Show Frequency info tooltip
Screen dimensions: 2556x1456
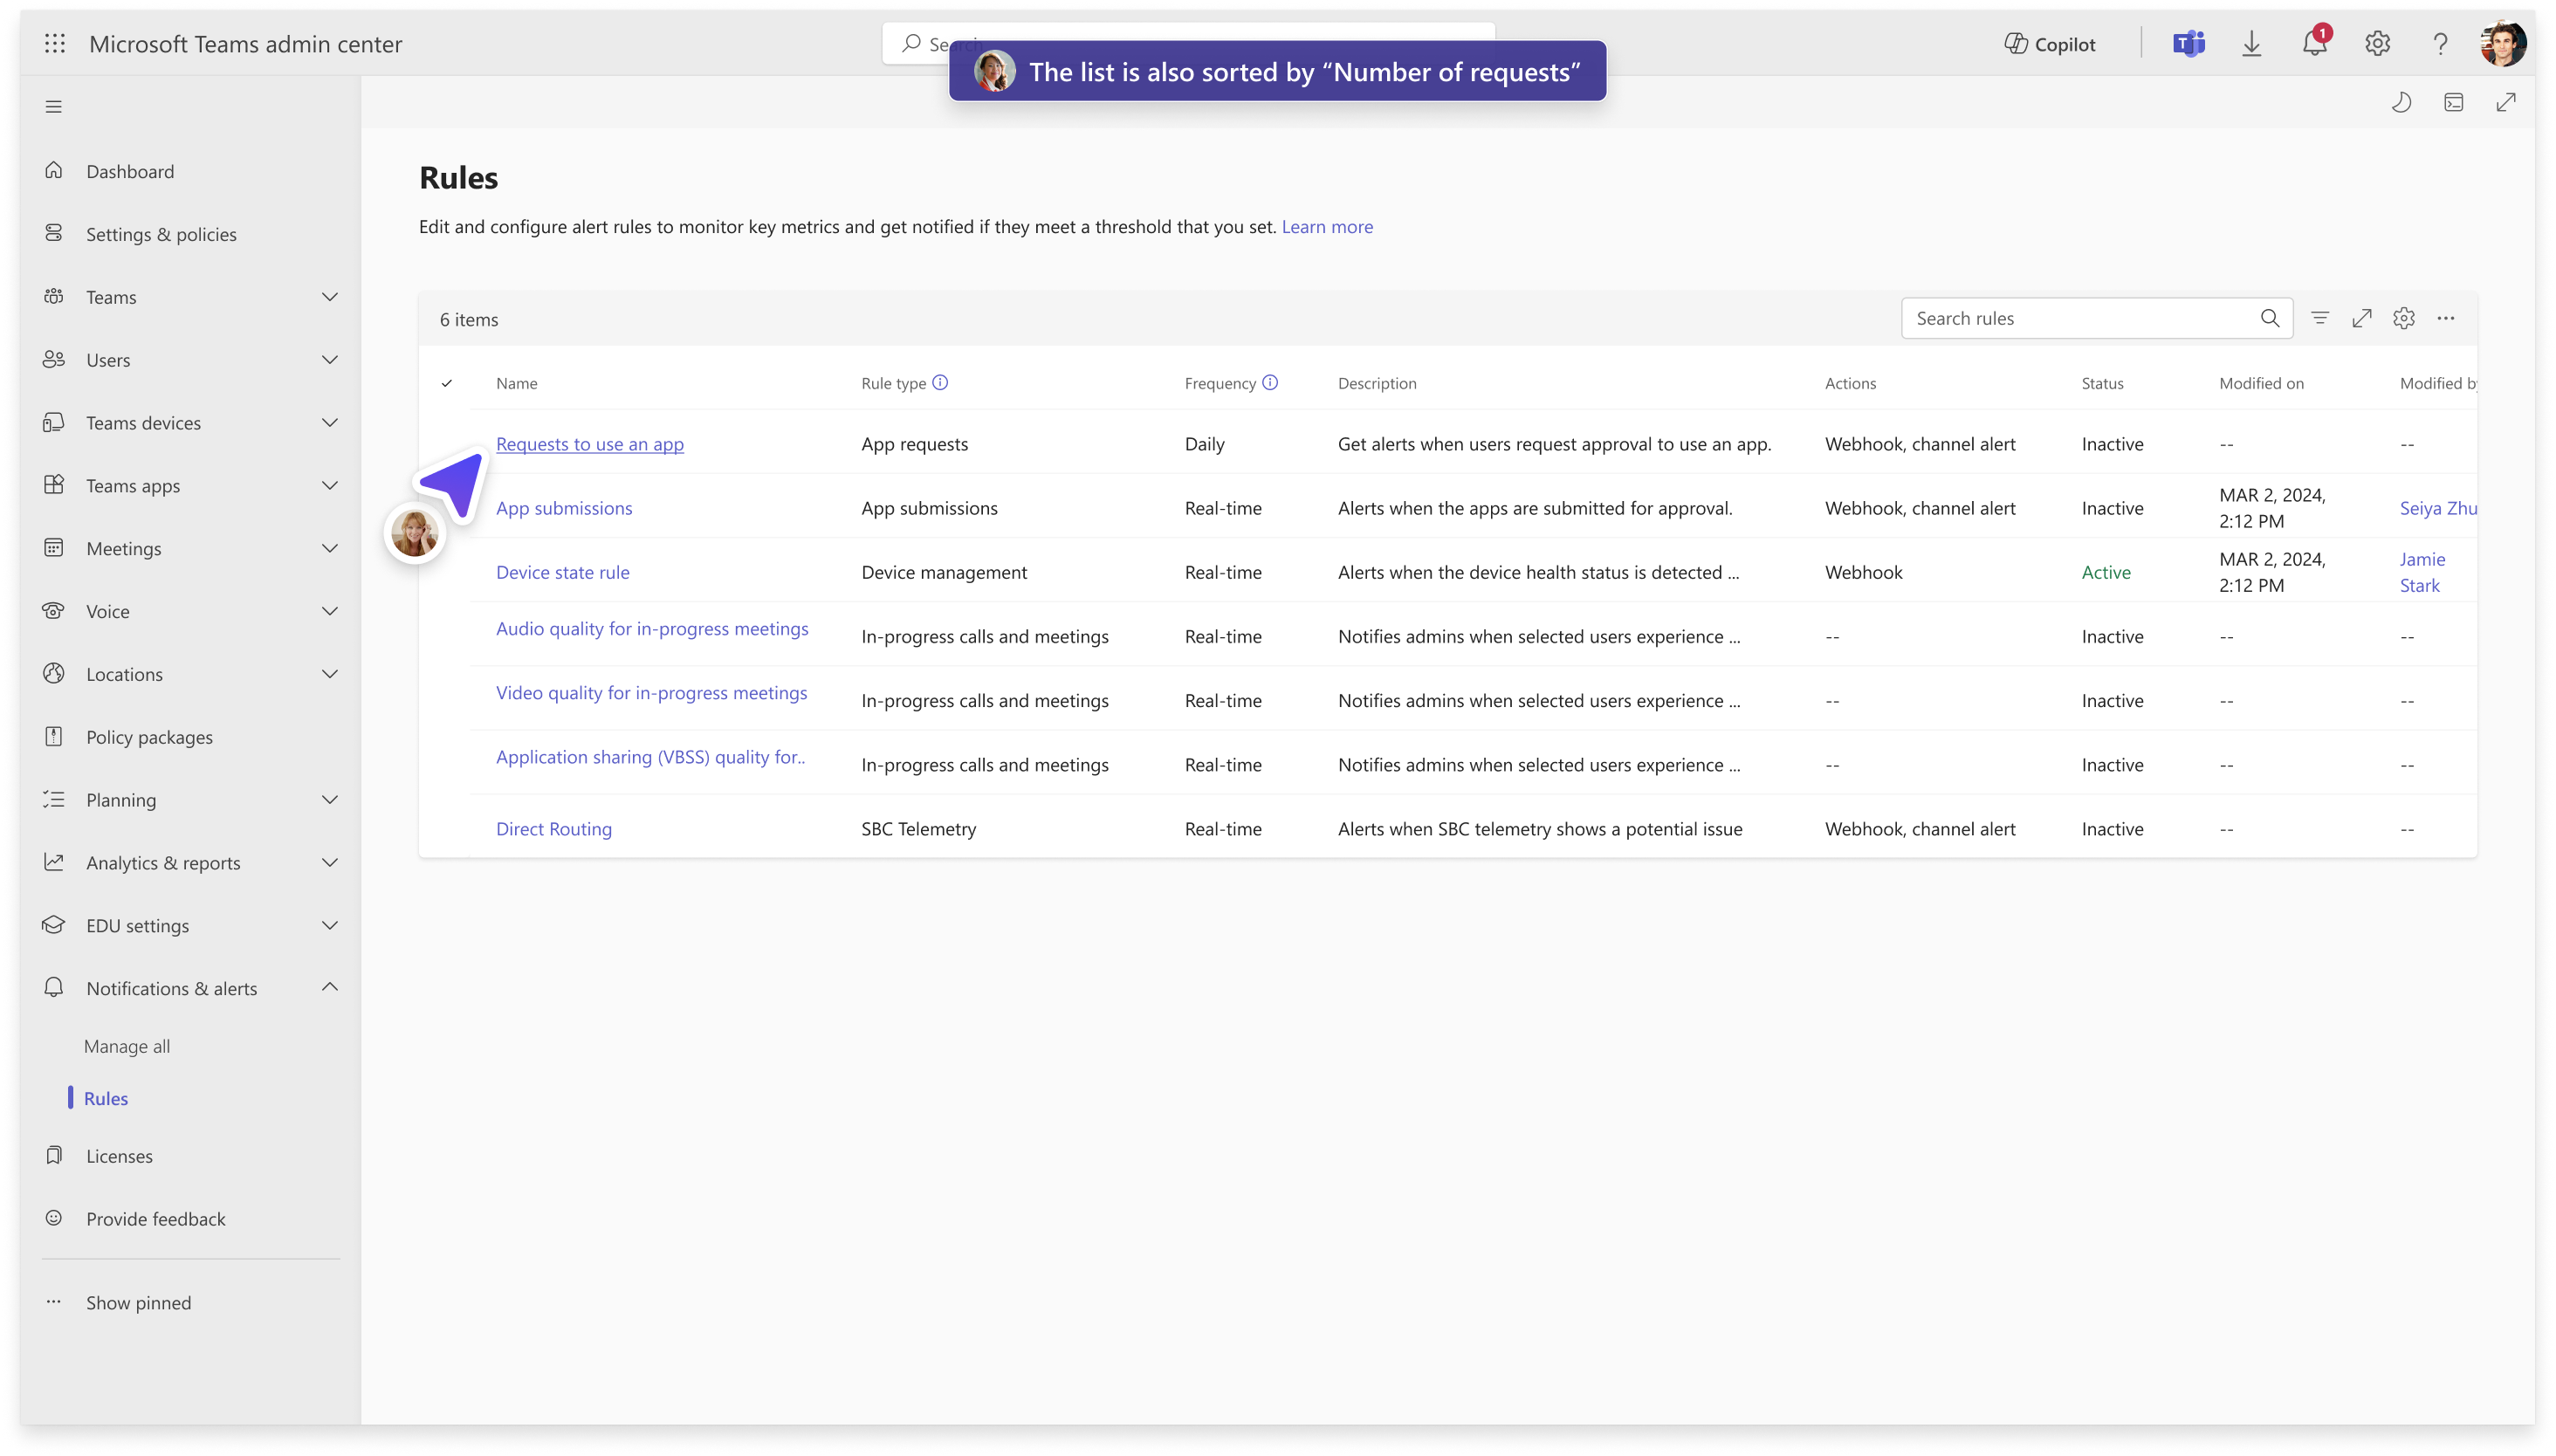(1270, 382)
